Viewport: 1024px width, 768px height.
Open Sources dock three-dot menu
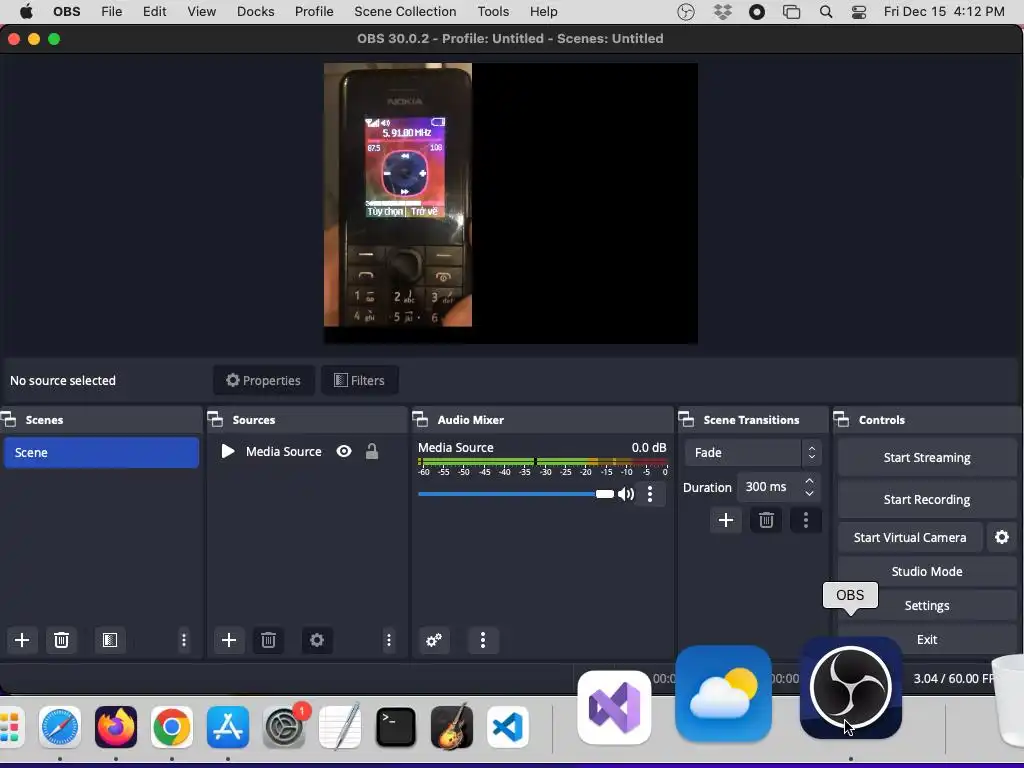click(x=389, y=640)
